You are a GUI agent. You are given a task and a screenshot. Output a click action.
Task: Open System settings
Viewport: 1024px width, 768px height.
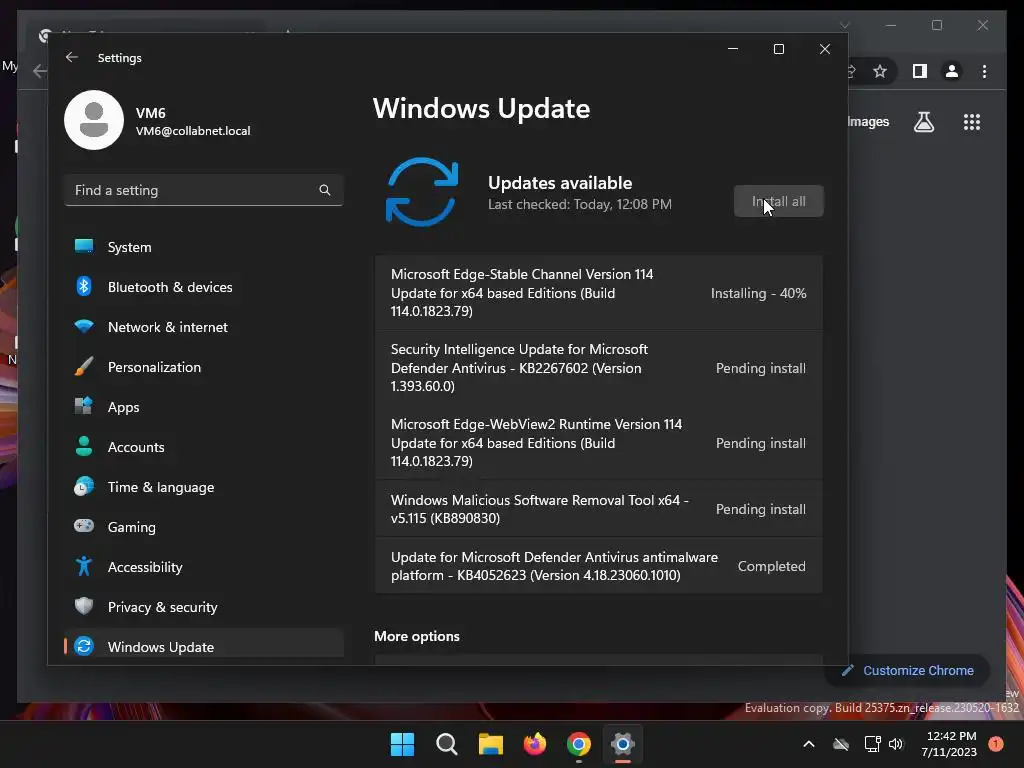[x=204, y=247]
